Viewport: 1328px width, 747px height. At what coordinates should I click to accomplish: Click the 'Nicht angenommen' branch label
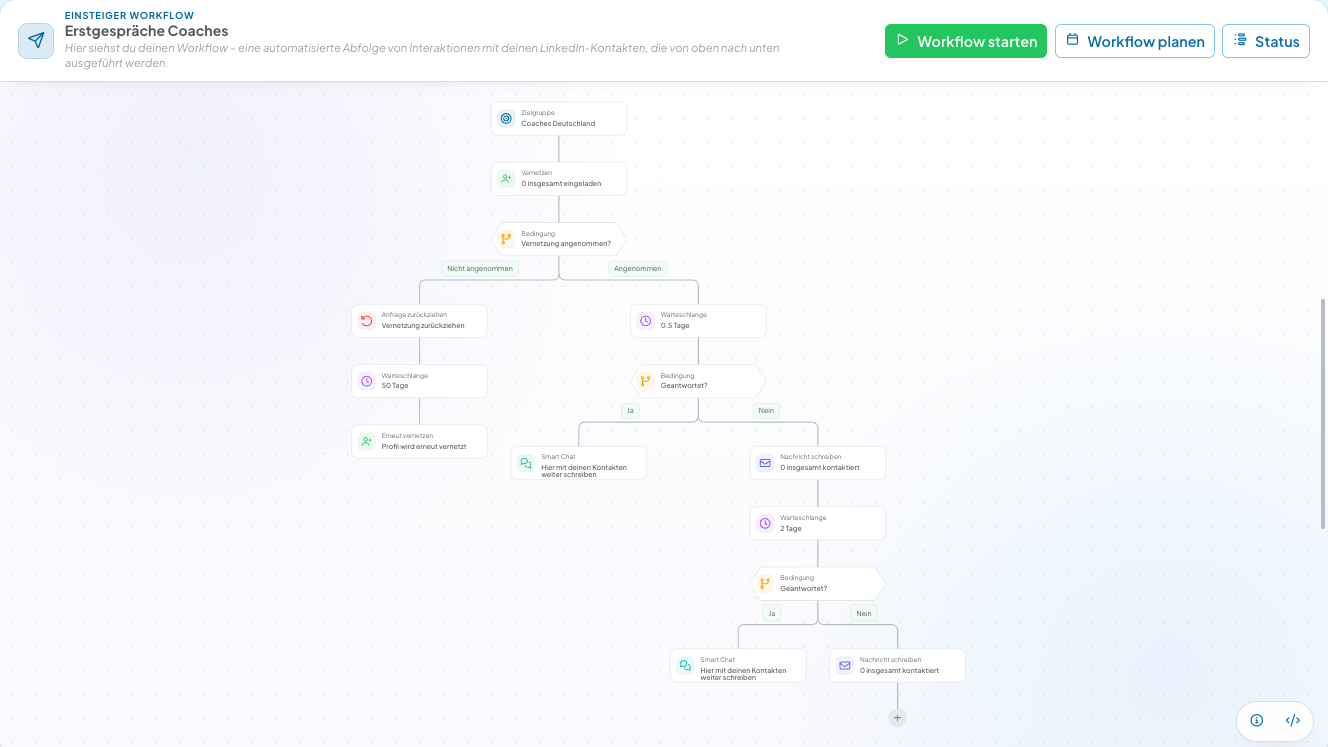click(480, 268)
